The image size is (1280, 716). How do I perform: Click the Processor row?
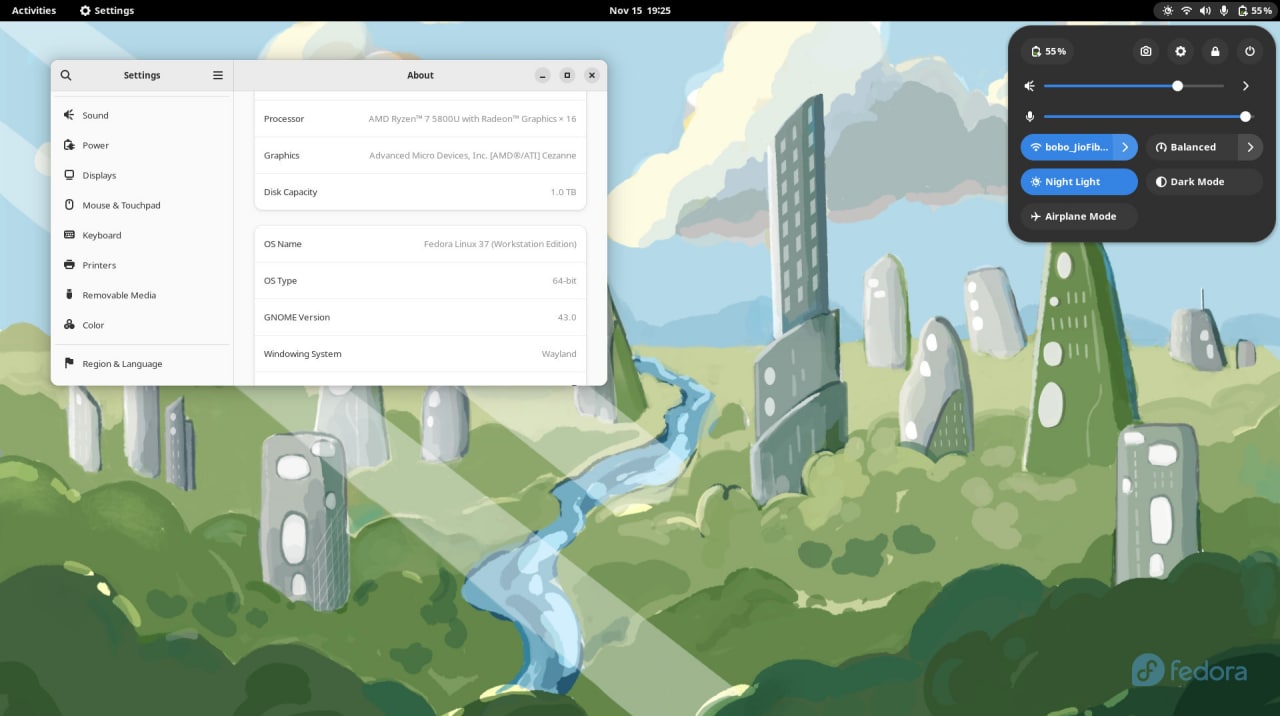coord(420,119)
